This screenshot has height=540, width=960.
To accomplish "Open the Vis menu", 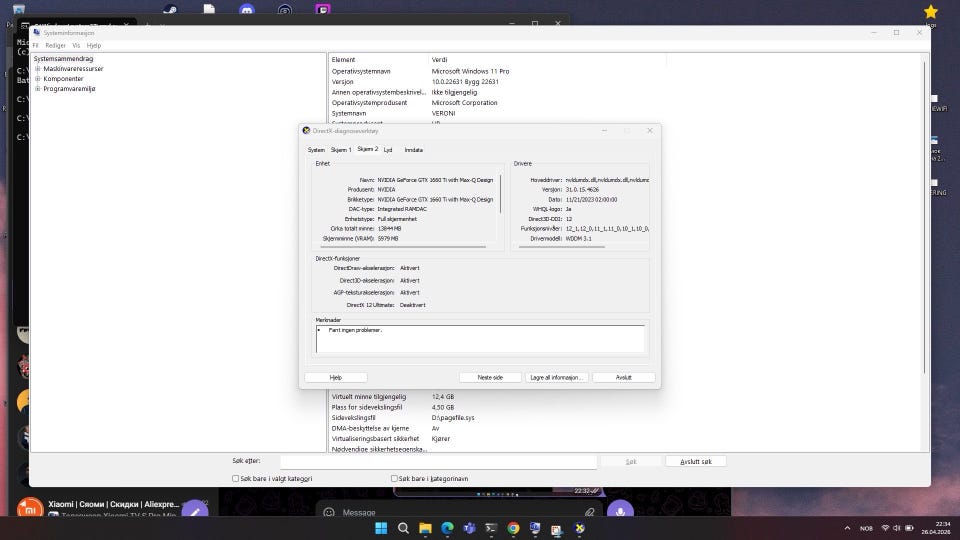I will 76,45.
